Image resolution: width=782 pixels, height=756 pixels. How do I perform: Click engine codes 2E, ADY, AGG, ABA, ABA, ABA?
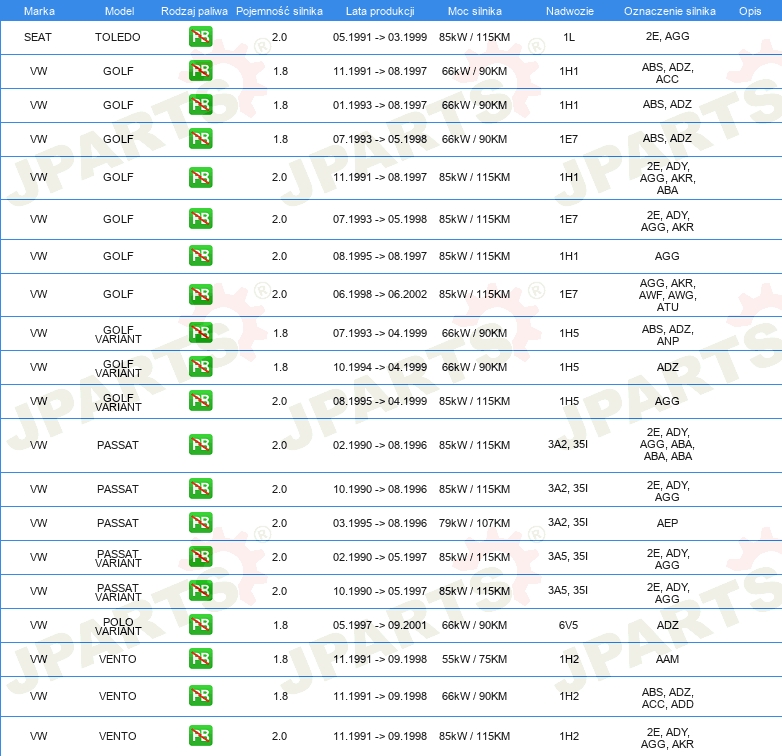(x=667, y=444)
